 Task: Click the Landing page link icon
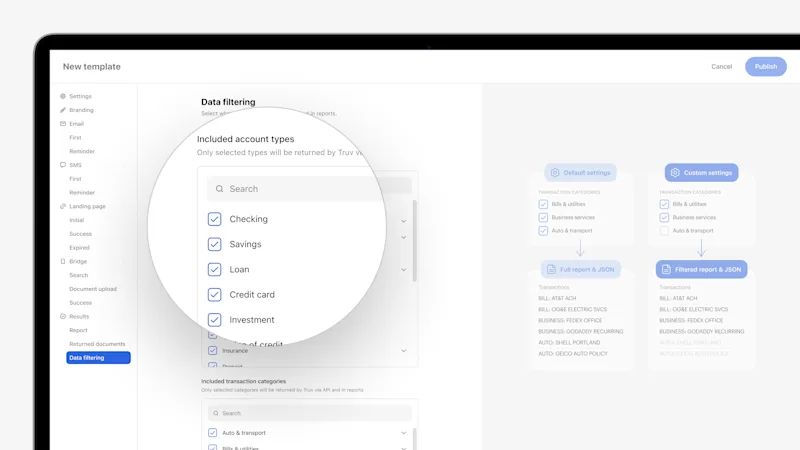[63, 206]
